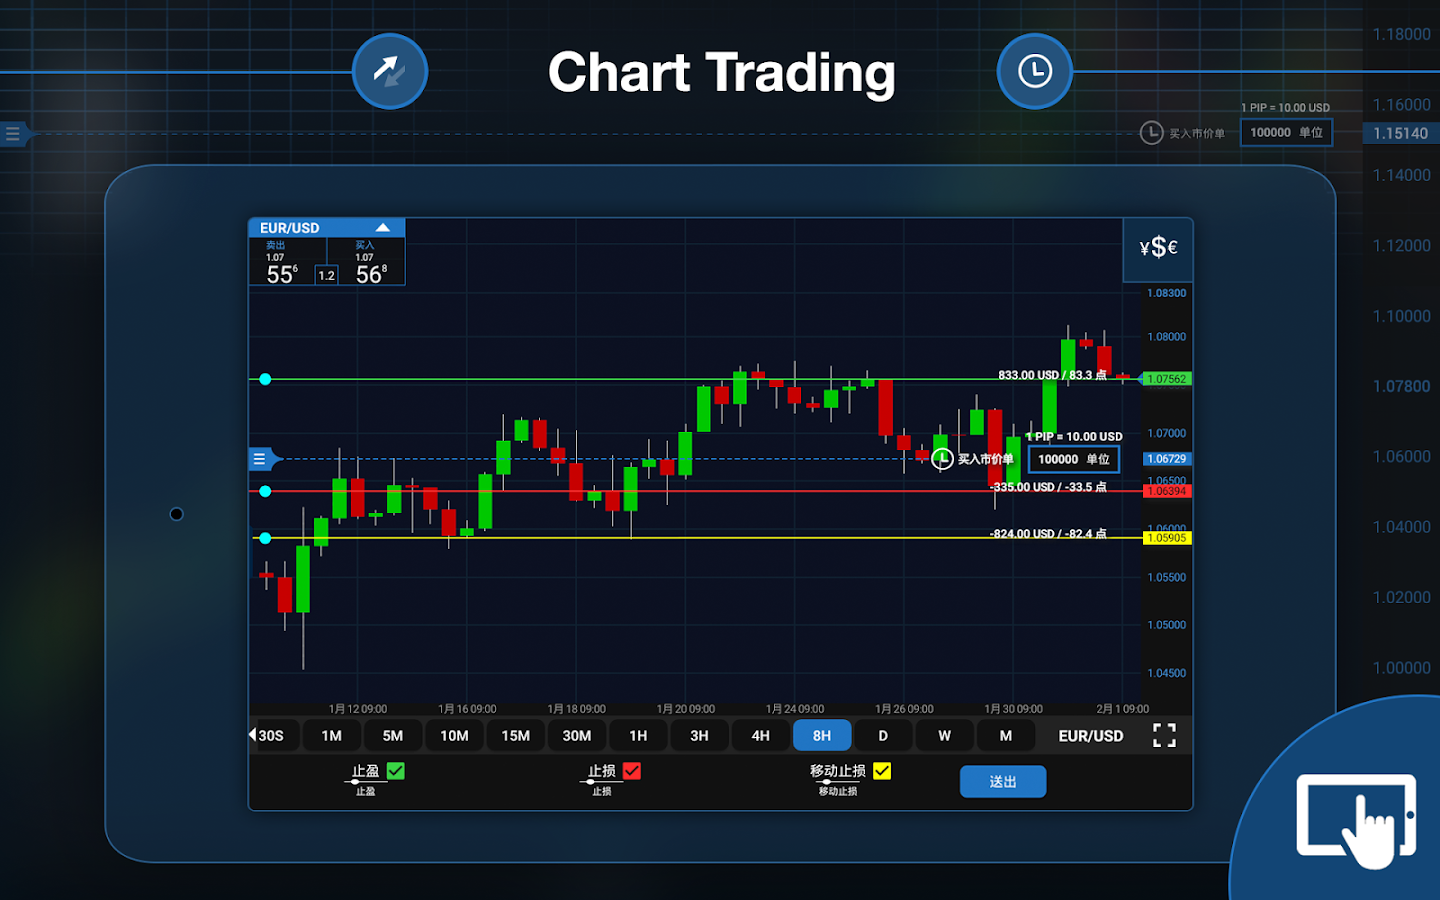Click the 833.00 USD / 83.3 点 label
This screenshot has height=900, width=1440.
(1052, 375)
